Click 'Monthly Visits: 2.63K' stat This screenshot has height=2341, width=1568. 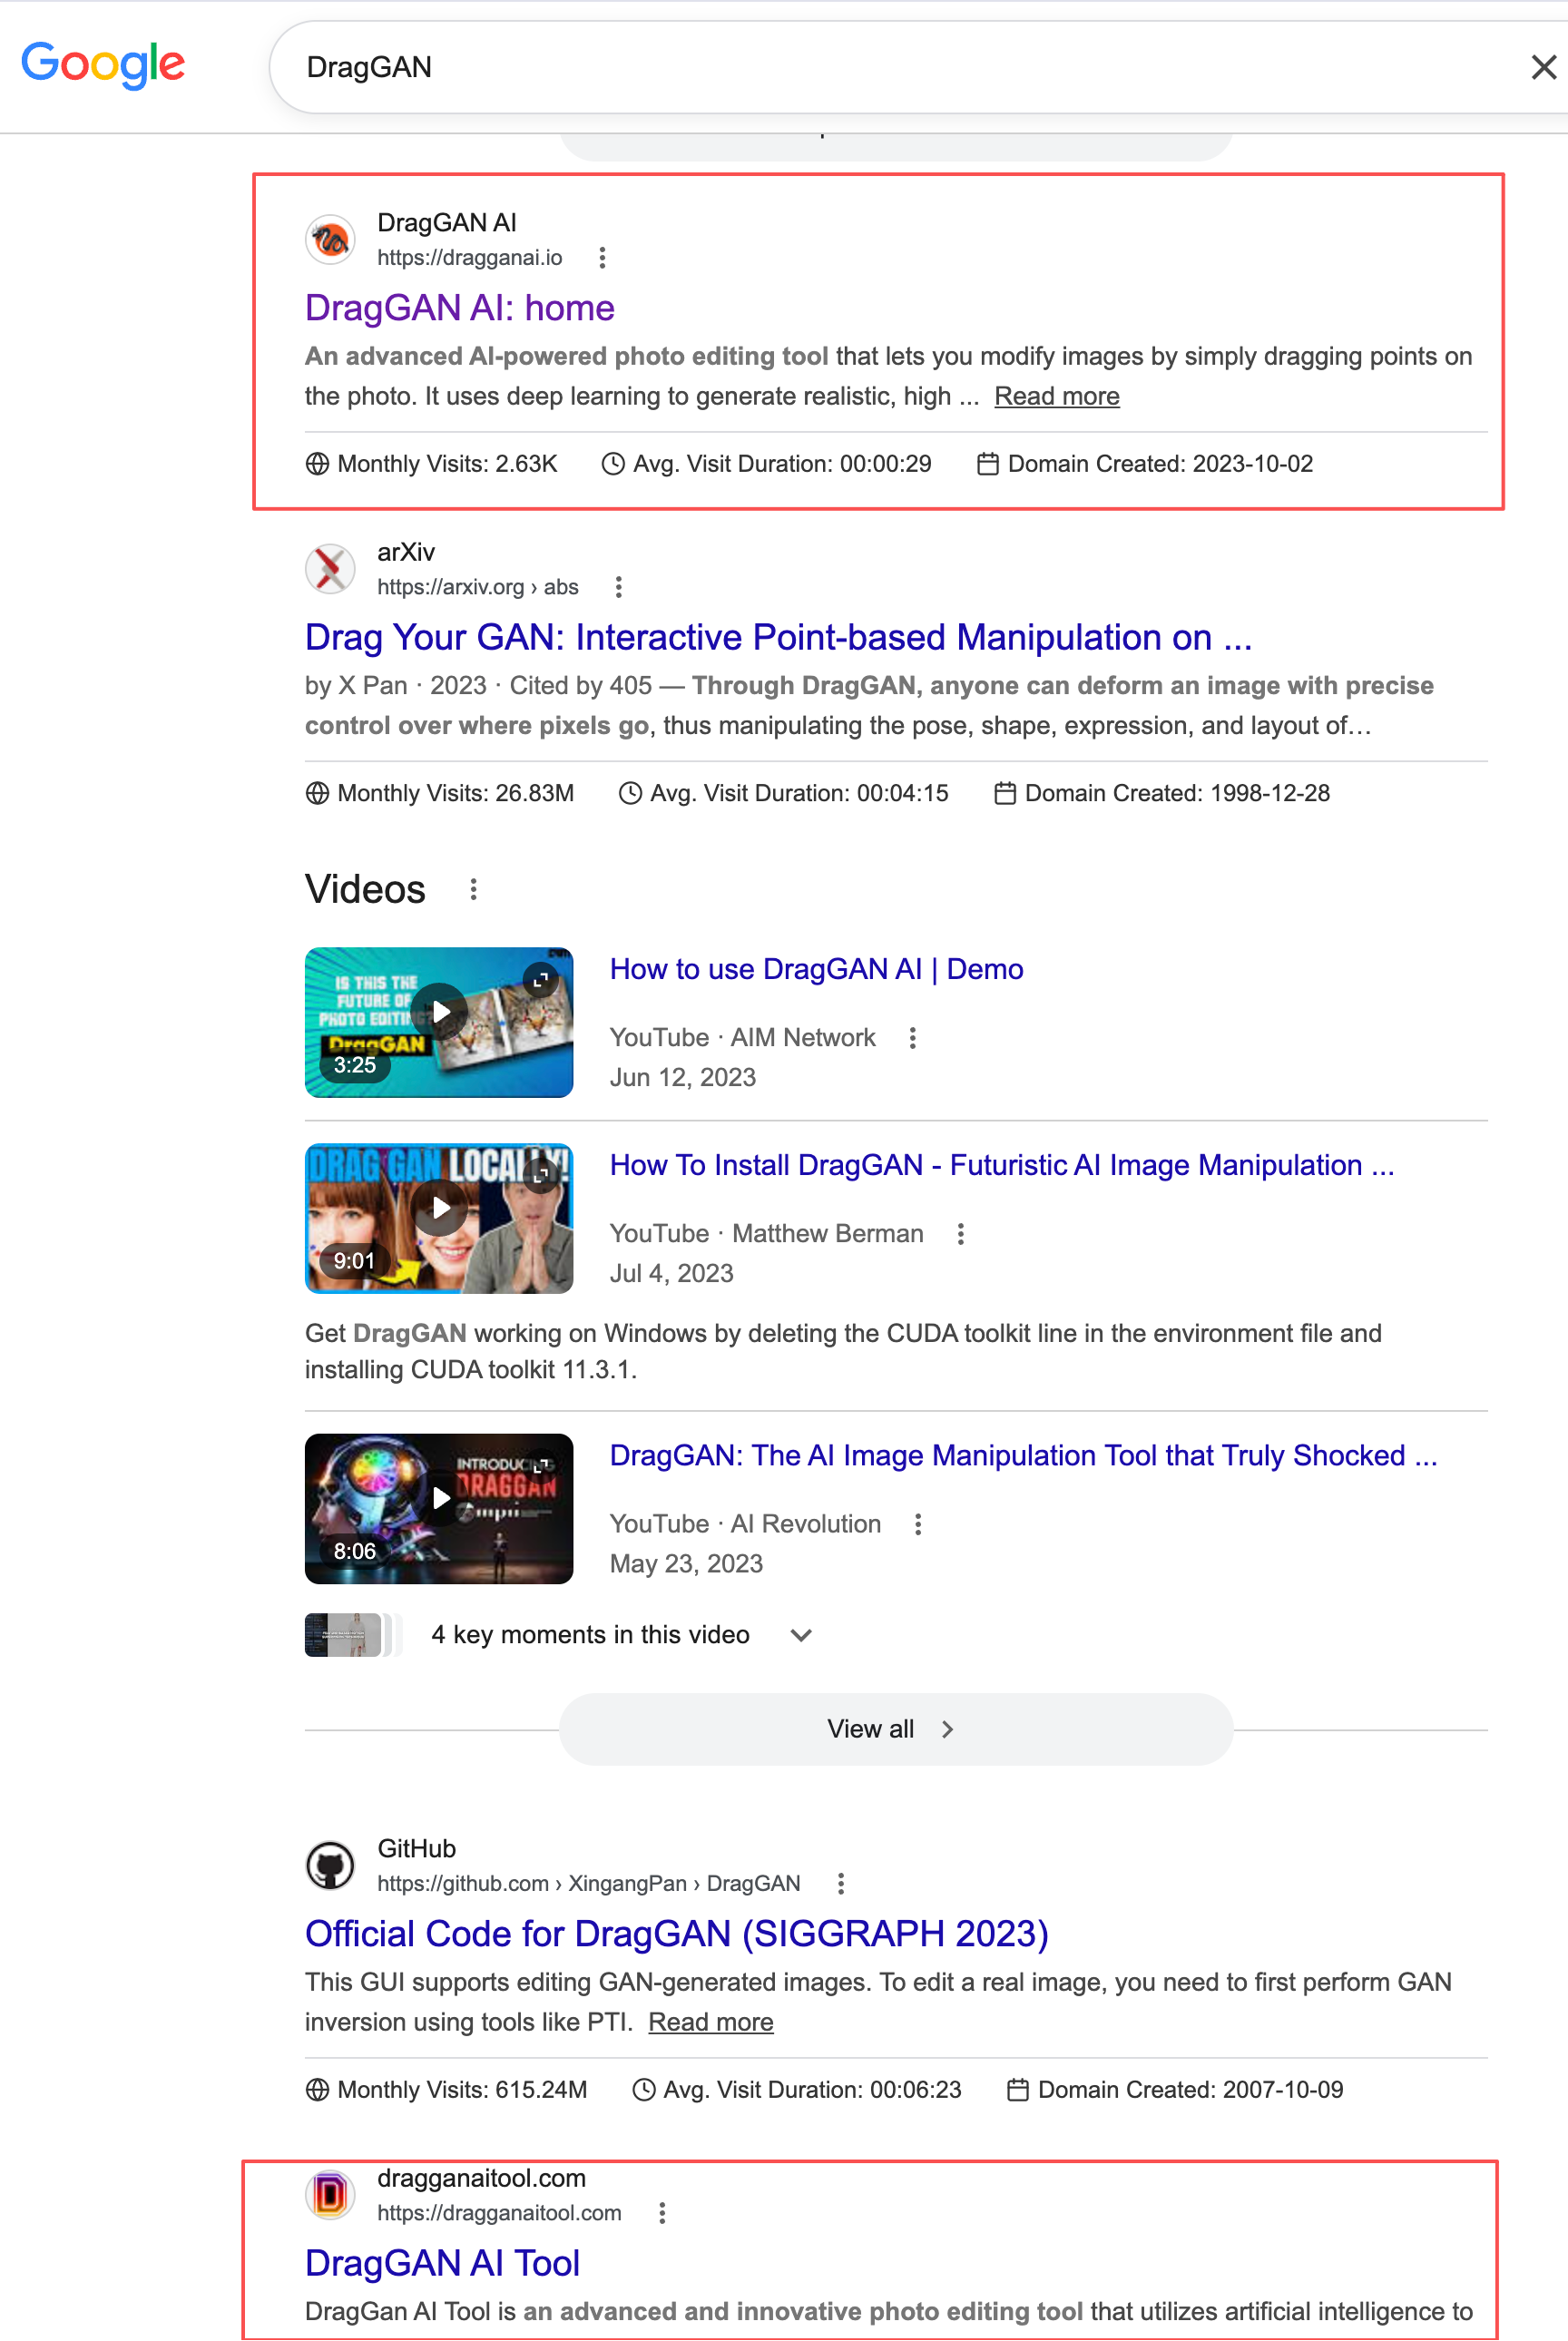coord(431,464)
